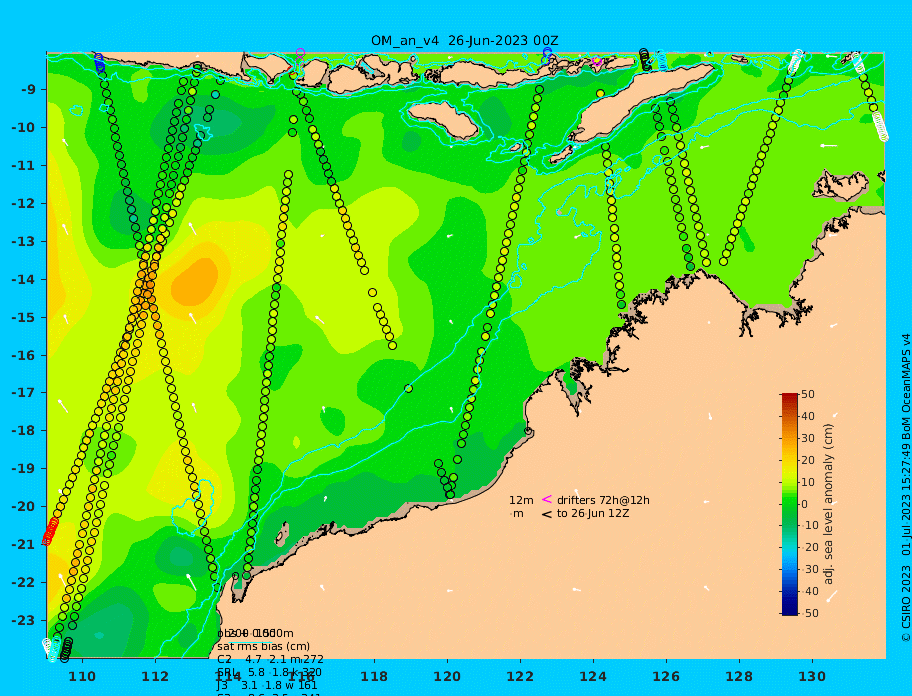Click the C2 satellite statistics row
The image size is (912, 696).
point(270,659)
